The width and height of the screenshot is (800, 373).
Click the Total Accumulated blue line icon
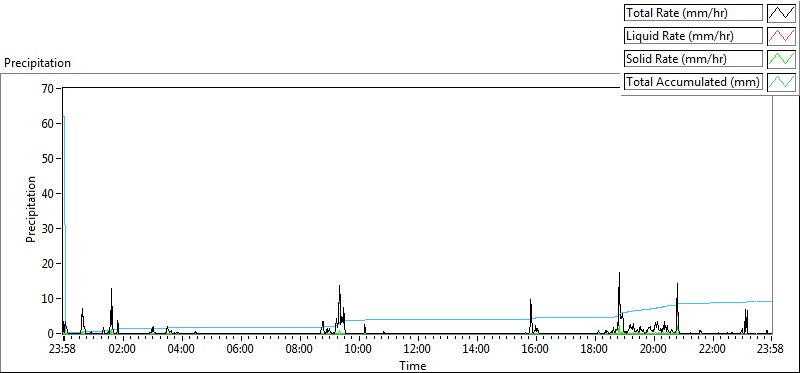(781, 82)
